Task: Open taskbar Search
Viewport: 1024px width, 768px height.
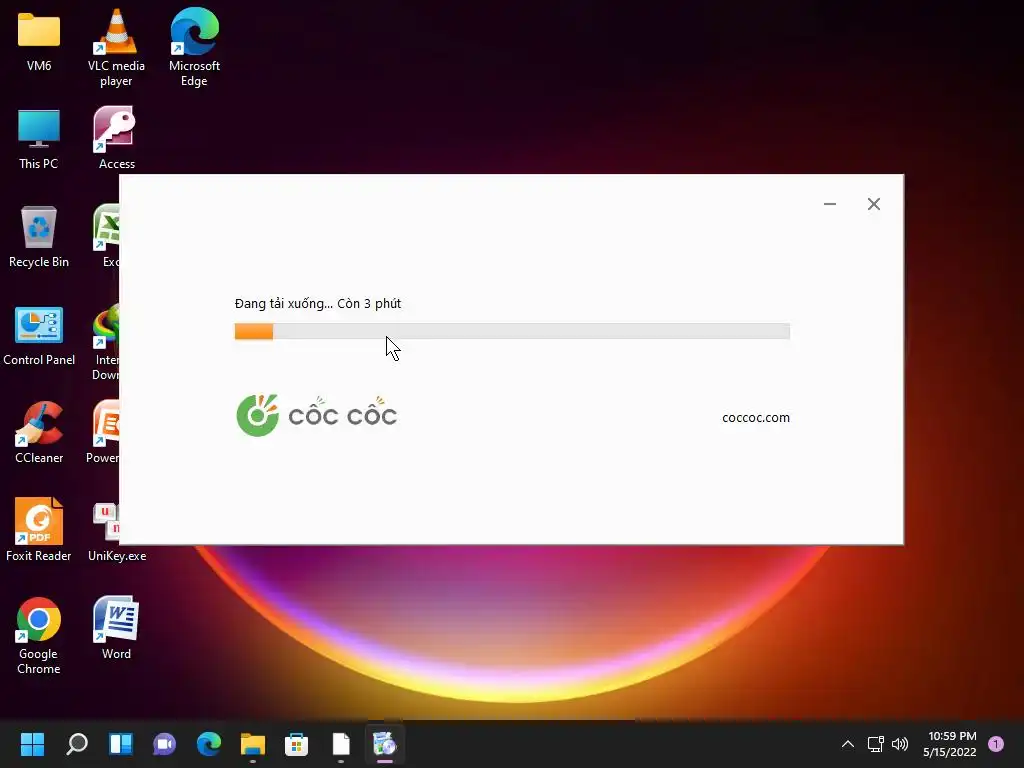Action: (x=76, y=744)
